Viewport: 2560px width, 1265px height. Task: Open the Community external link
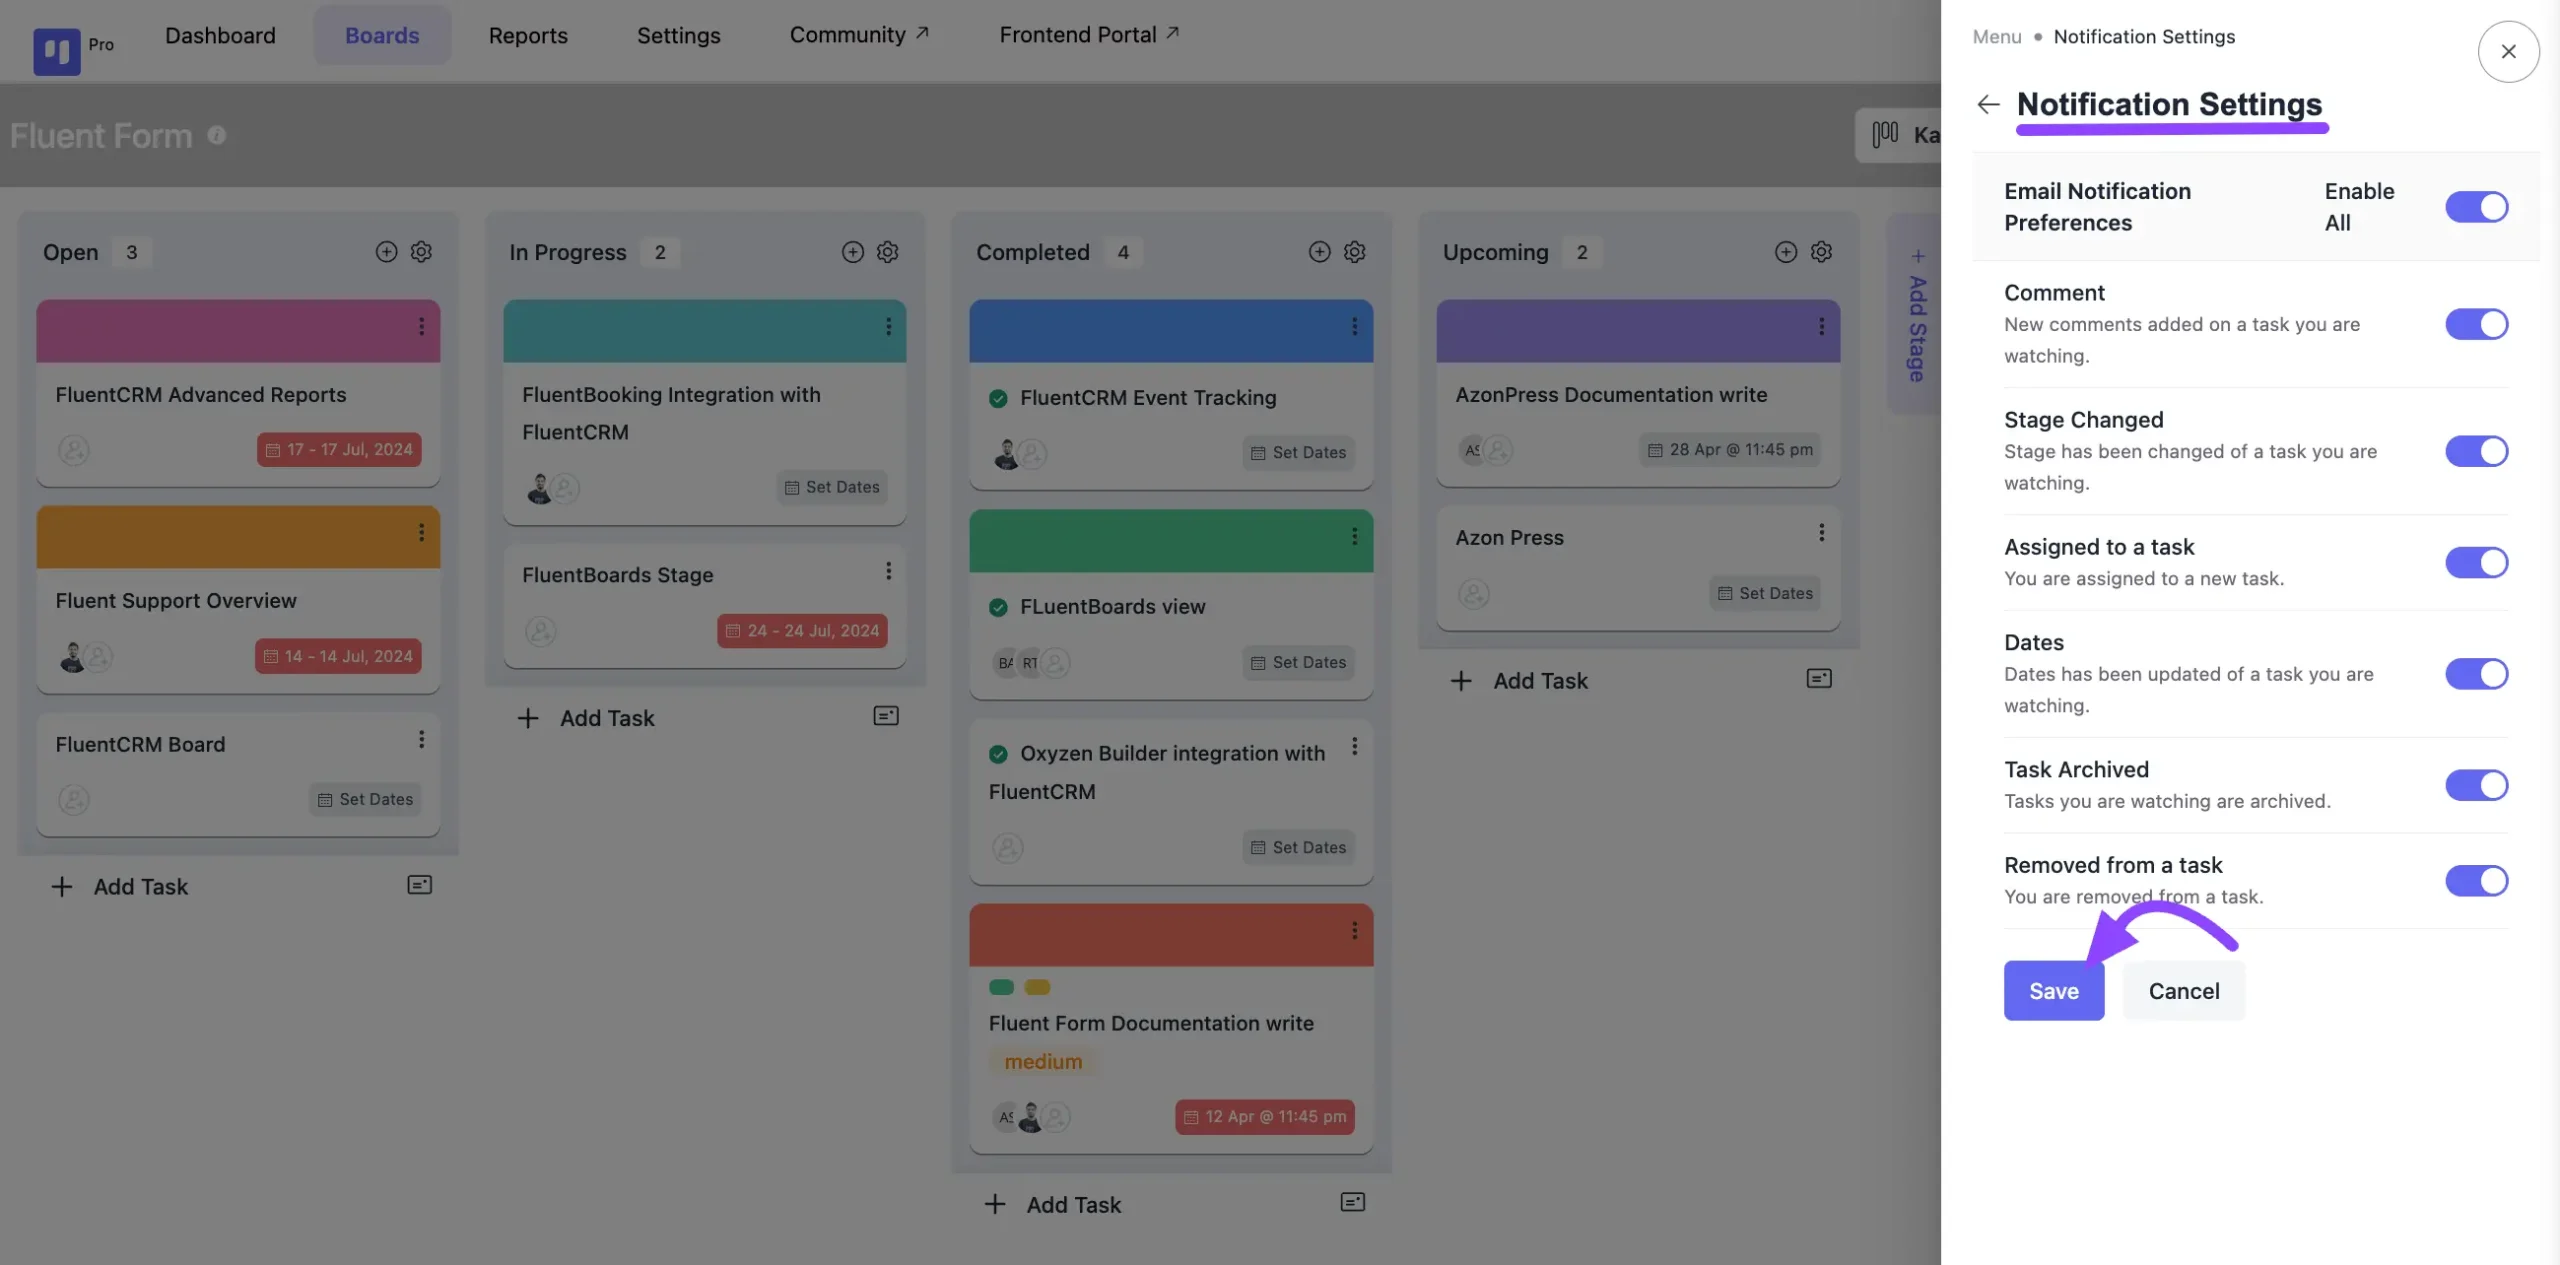click(859, 36)
